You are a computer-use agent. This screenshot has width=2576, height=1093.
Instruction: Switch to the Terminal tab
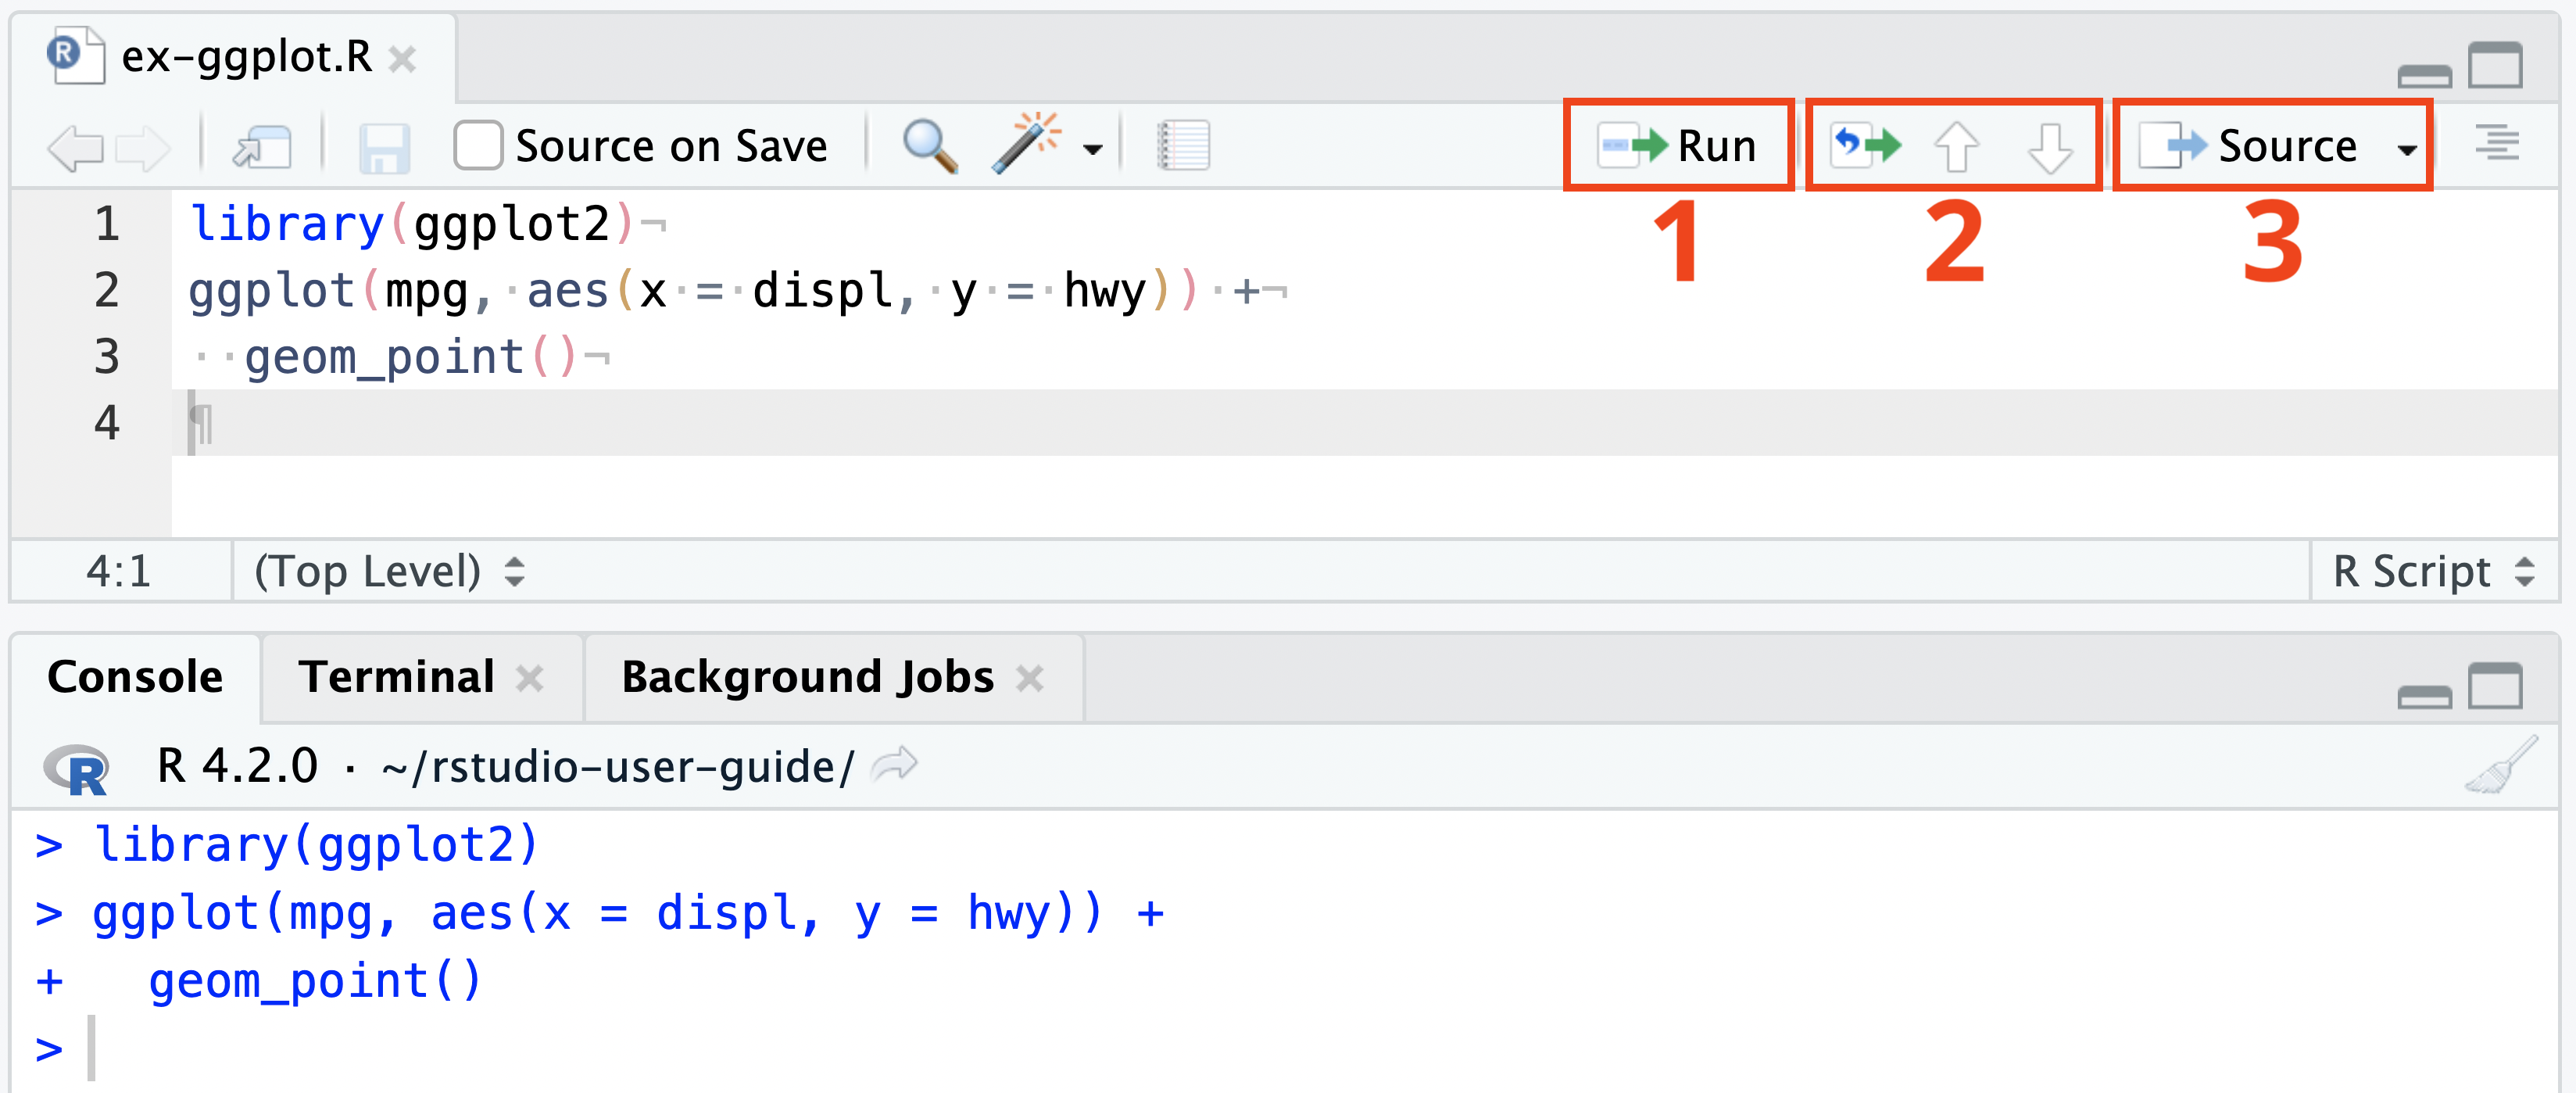[x=396, y=677]
